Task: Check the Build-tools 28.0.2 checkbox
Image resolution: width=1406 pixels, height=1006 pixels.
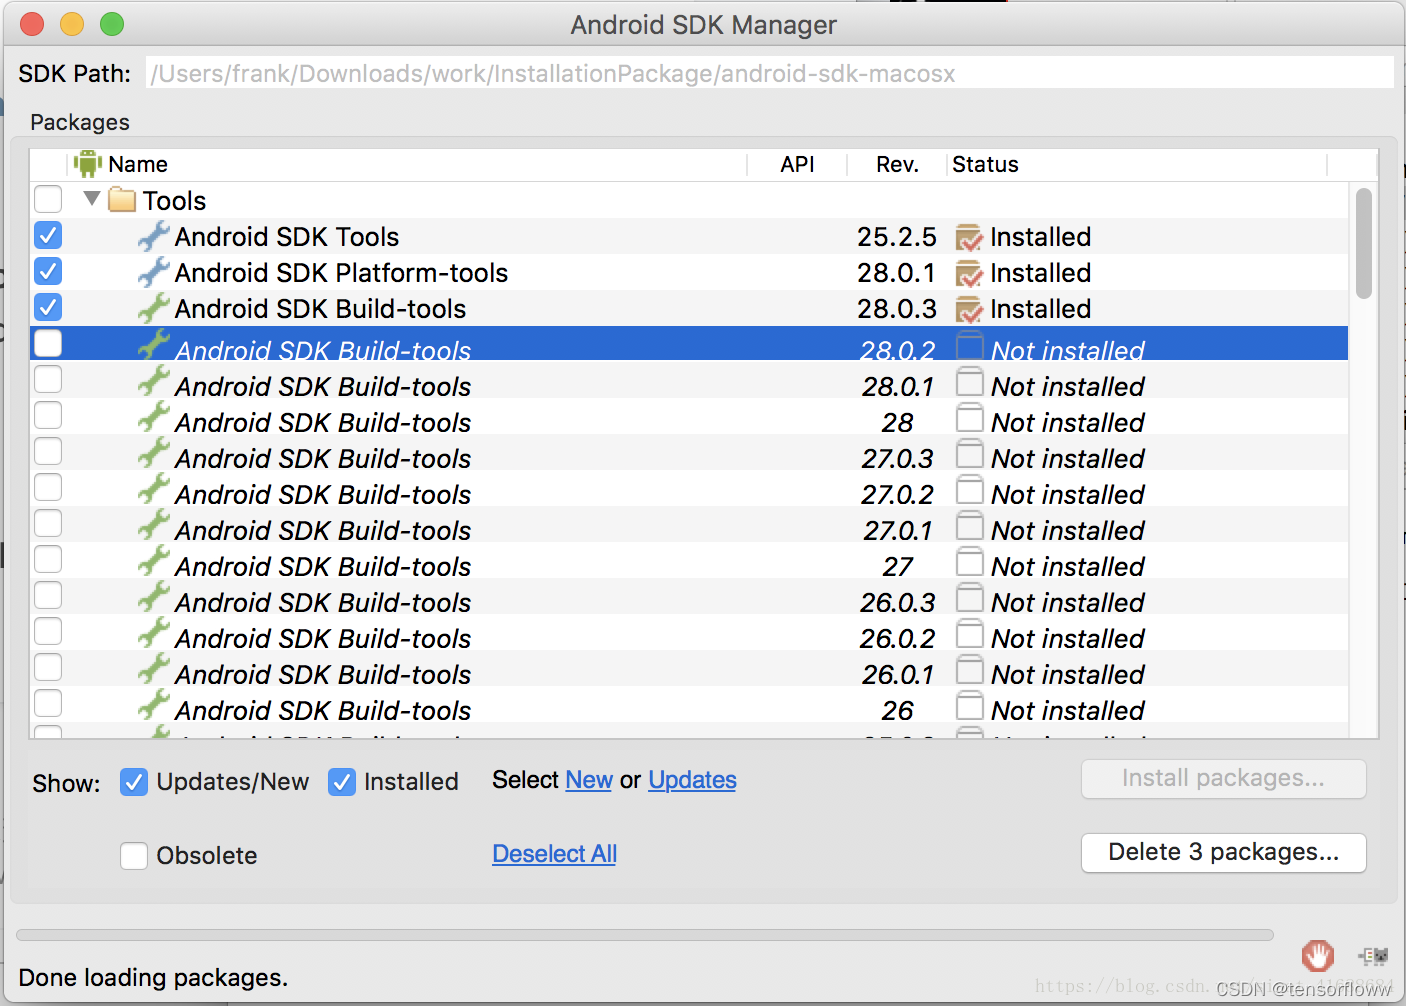Action: (x=48, y=343)
